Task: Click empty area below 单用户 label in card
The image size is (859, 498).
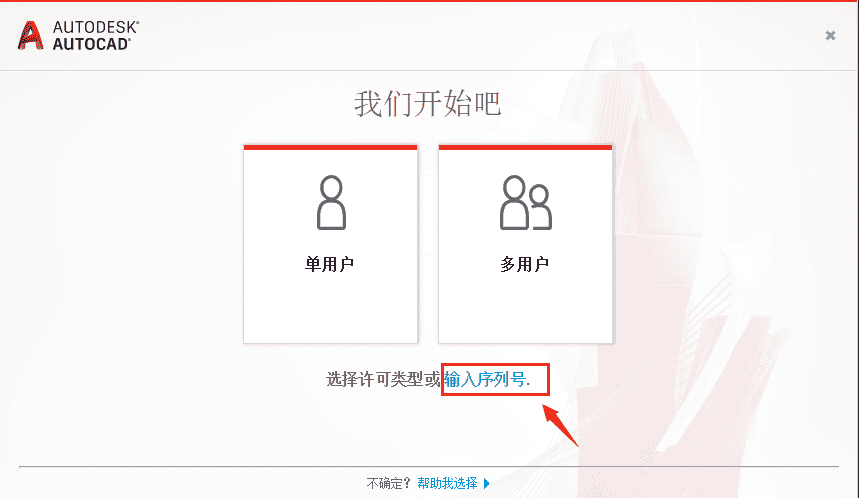Action: (330, 310)
